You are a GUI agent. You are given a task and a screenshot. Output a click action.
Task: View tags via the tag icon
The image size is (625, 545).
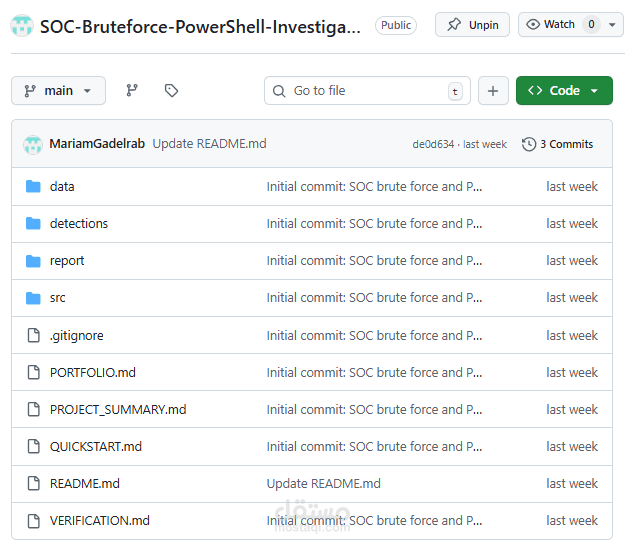tap(171, 91)
